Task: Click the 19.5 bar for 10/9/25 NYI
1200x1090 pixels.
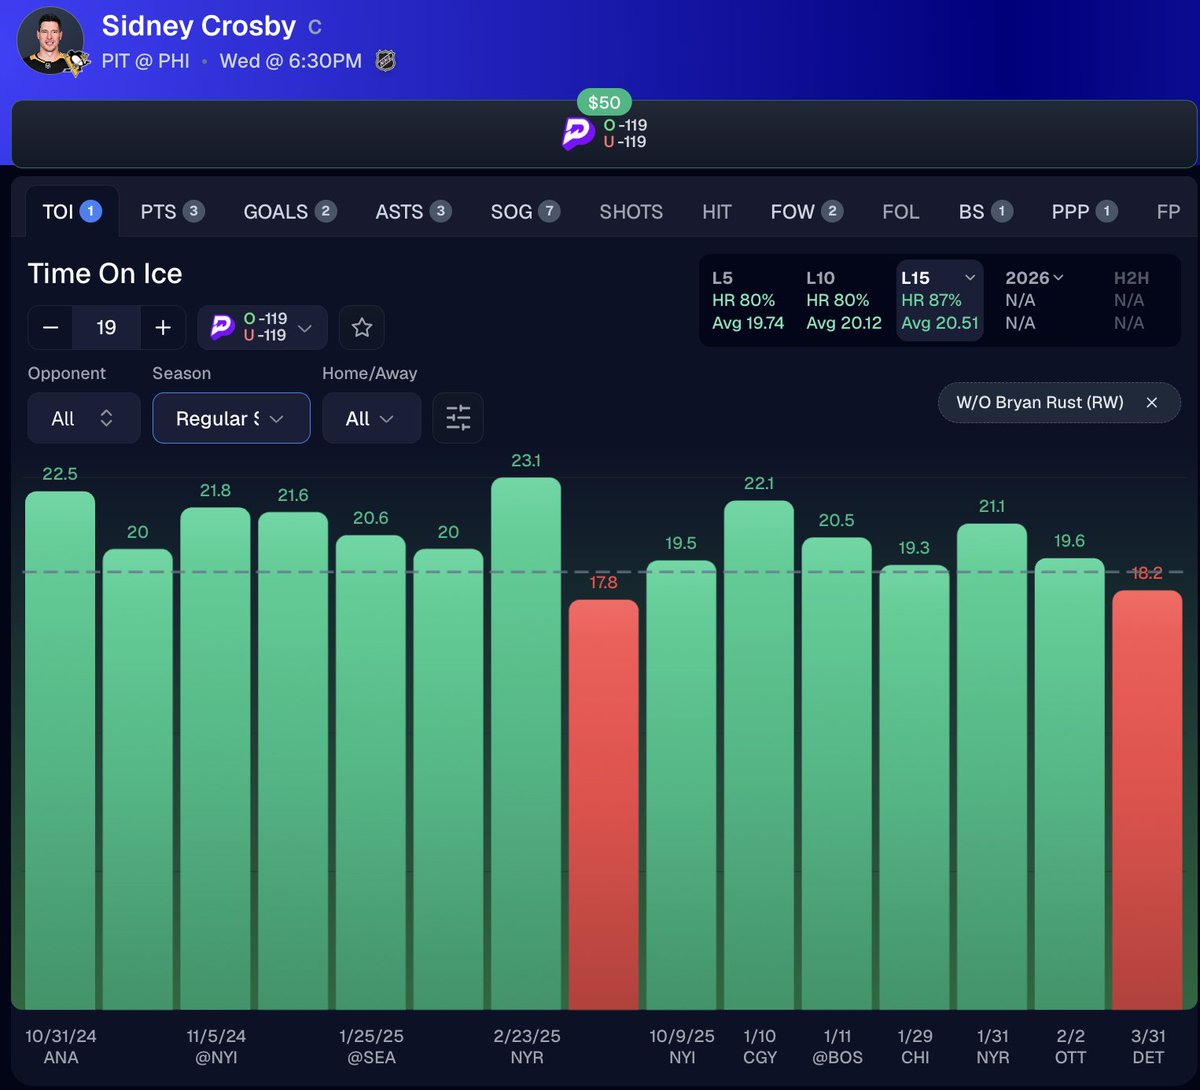Action: [x=681, y=785]
